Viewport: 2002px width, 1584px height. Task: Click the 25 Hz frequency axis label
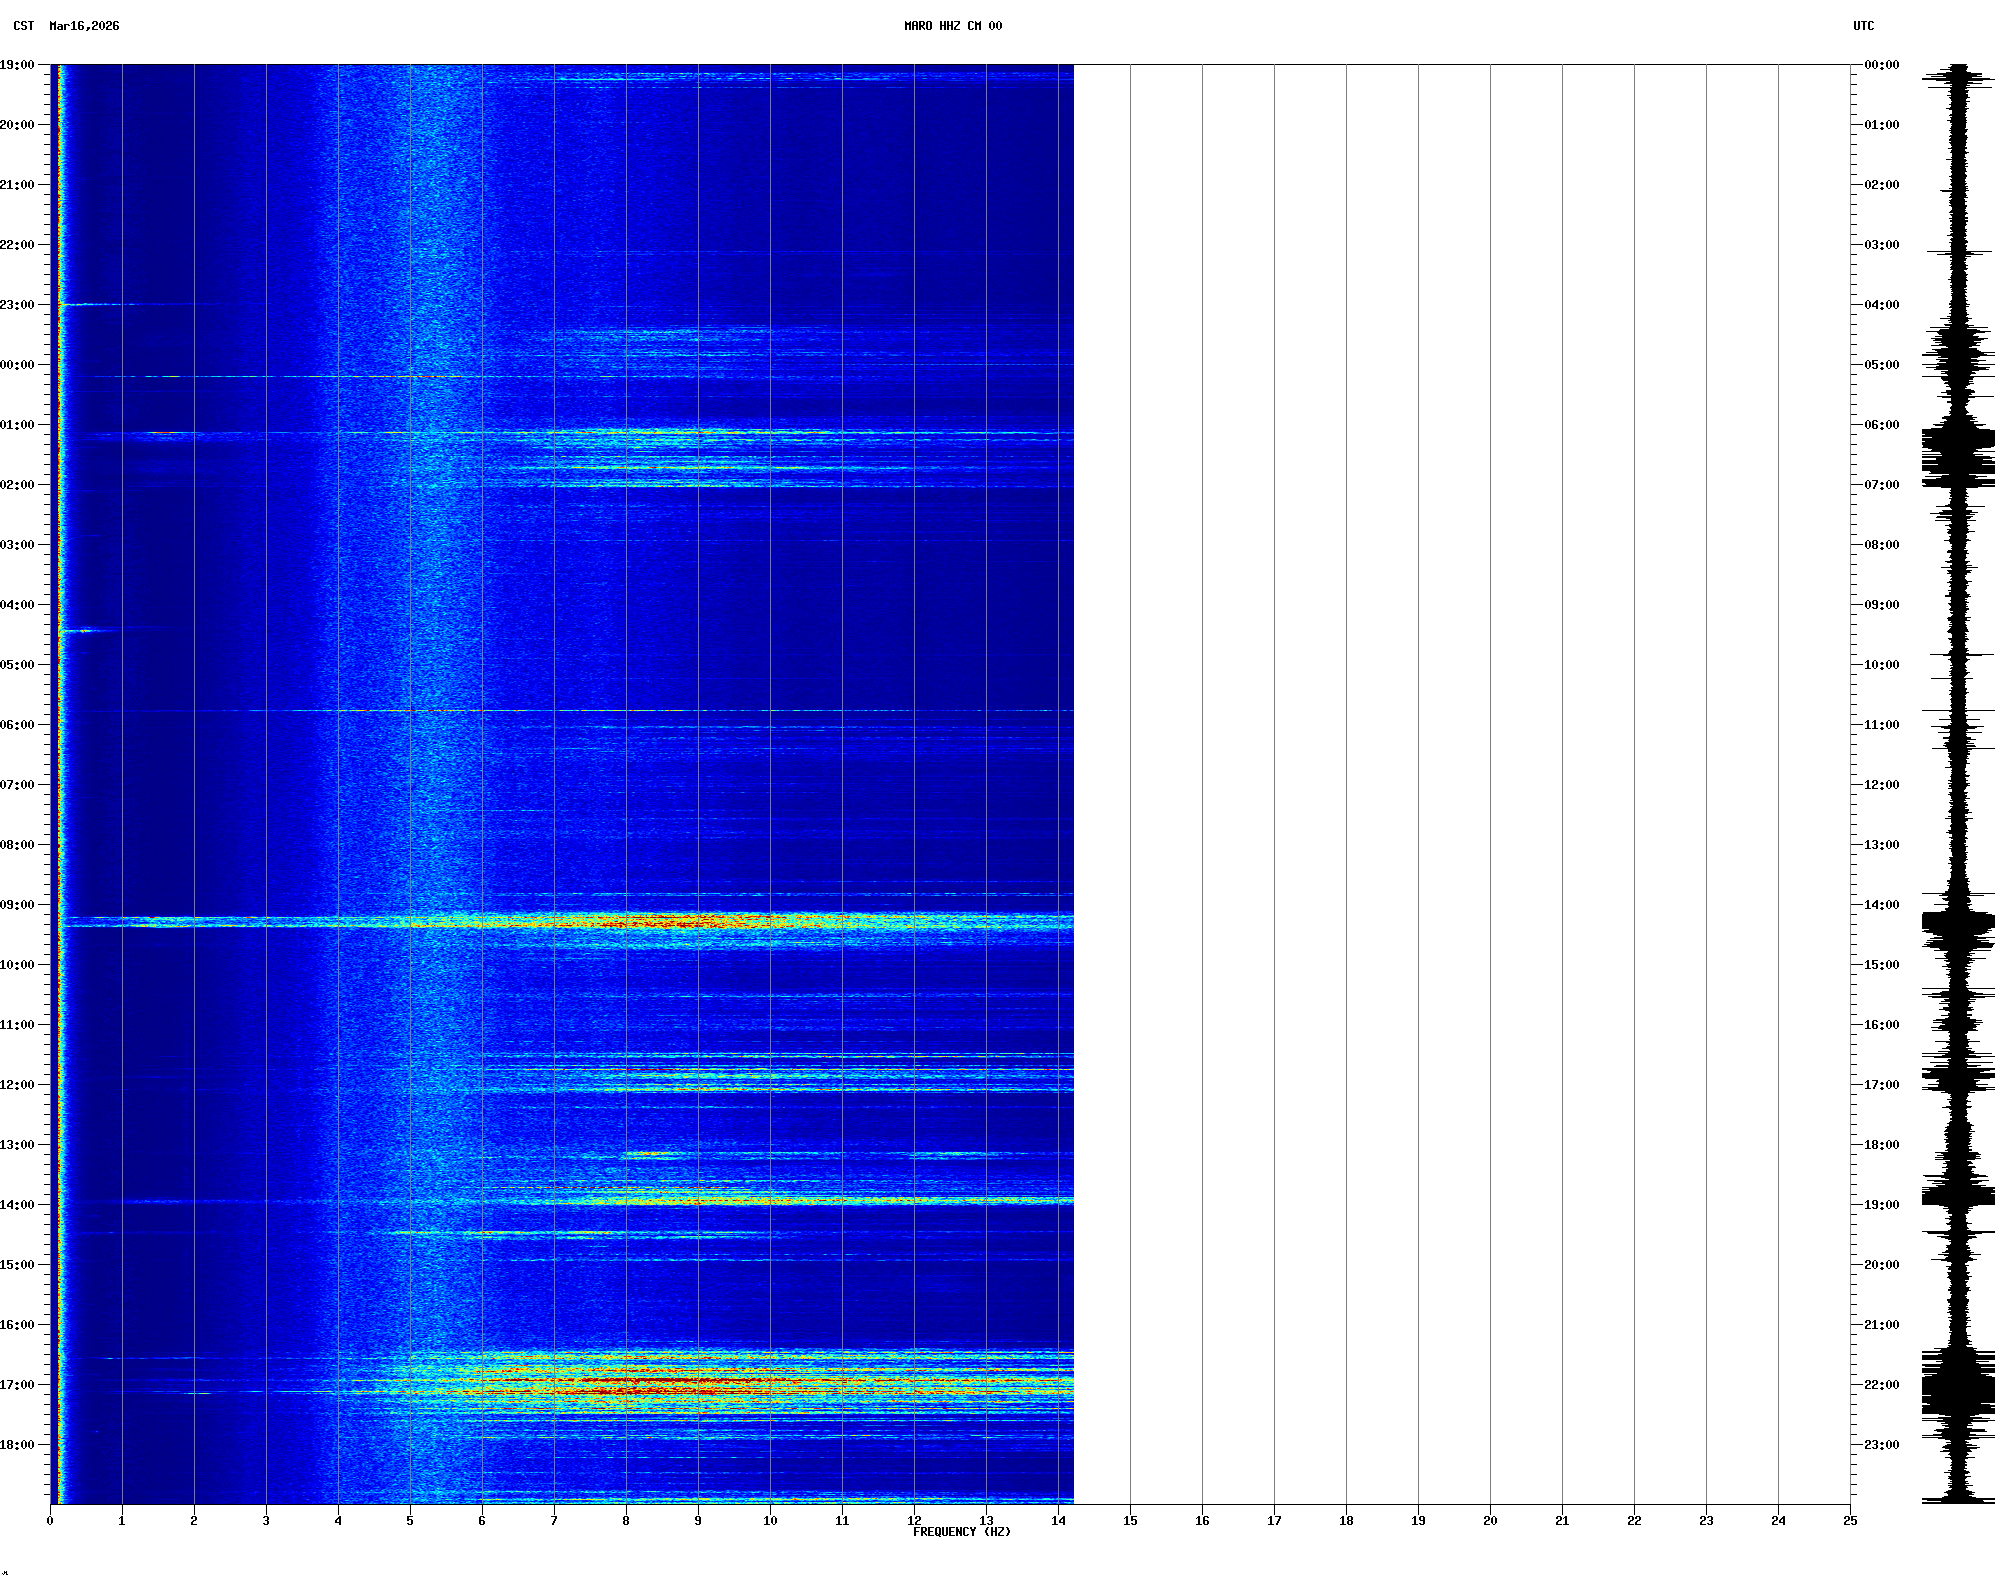(1850, 1521)
